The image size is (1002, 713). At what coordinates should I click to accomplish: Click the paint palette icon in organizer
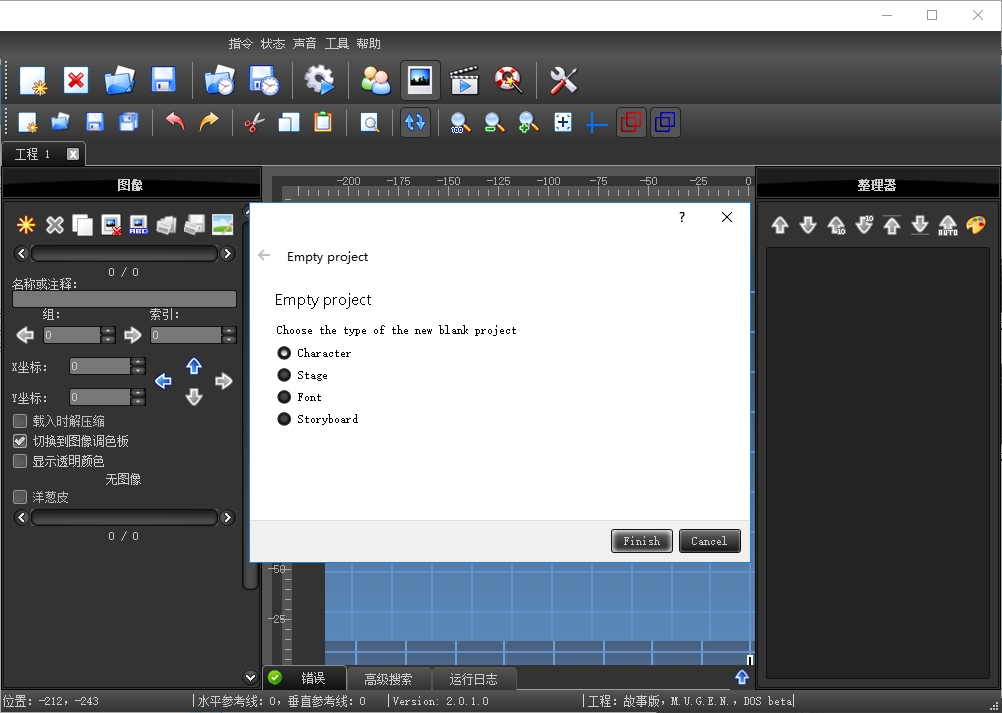click(x=976, y=225)
